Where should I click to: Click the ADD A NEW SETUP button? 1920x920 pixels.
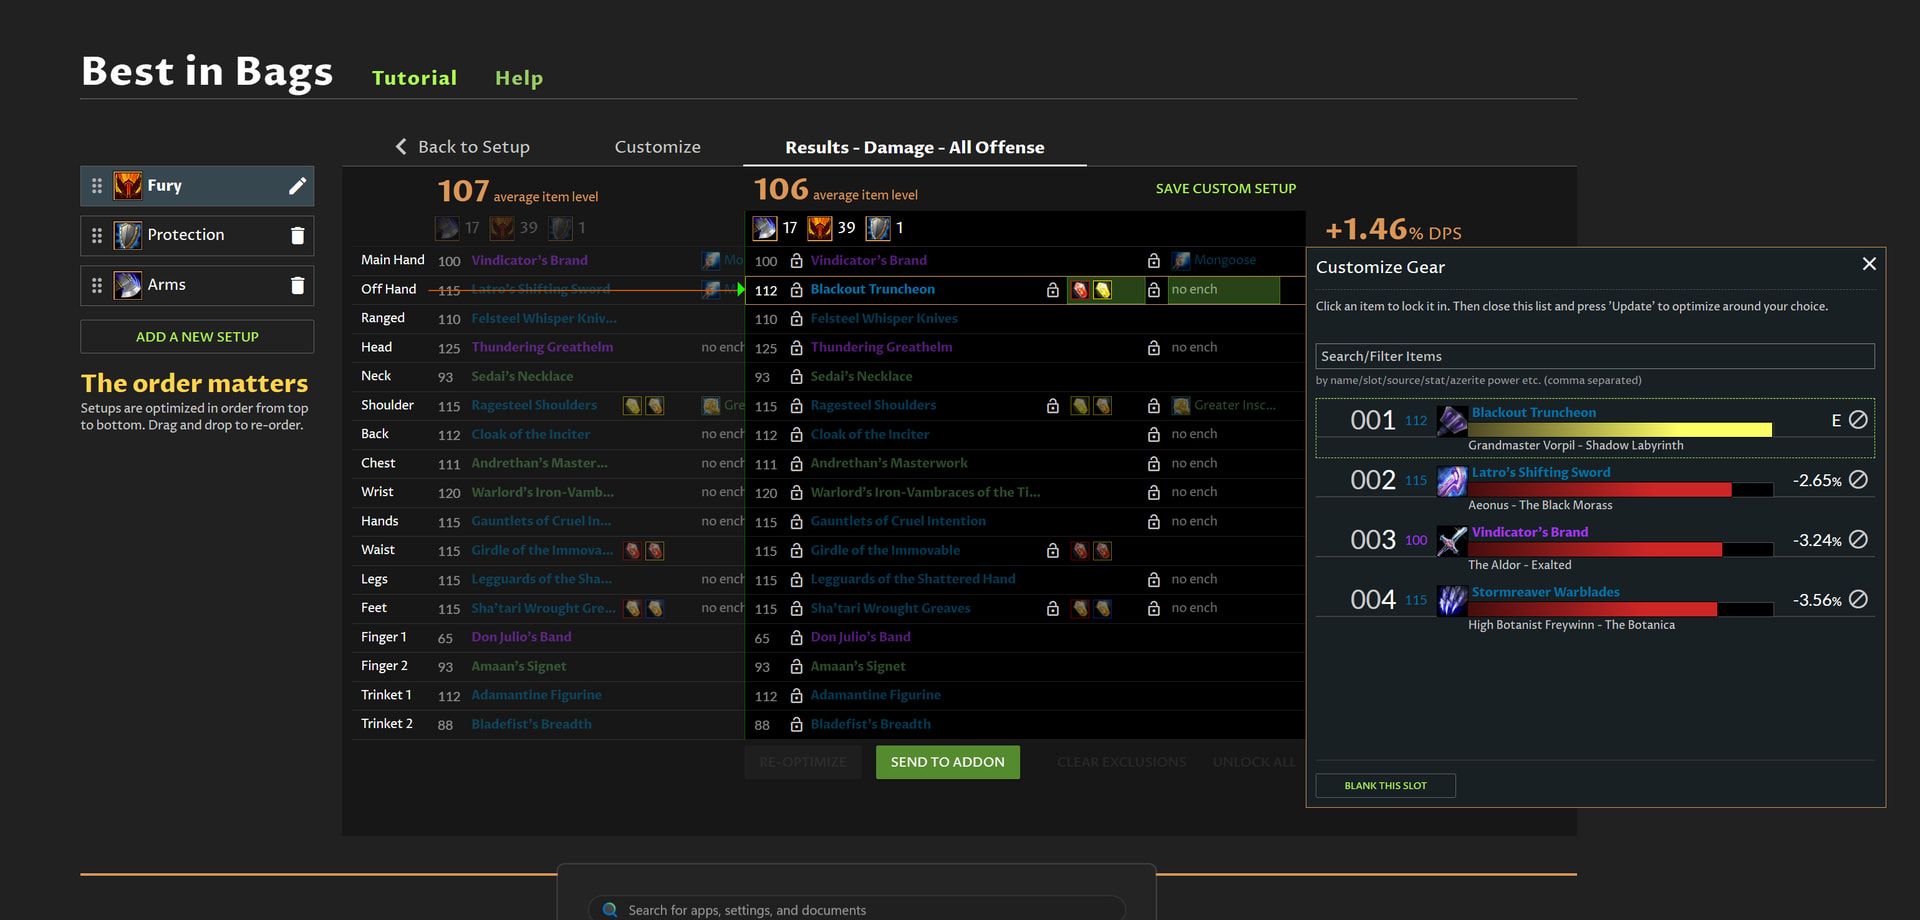(x=197, y=337)
